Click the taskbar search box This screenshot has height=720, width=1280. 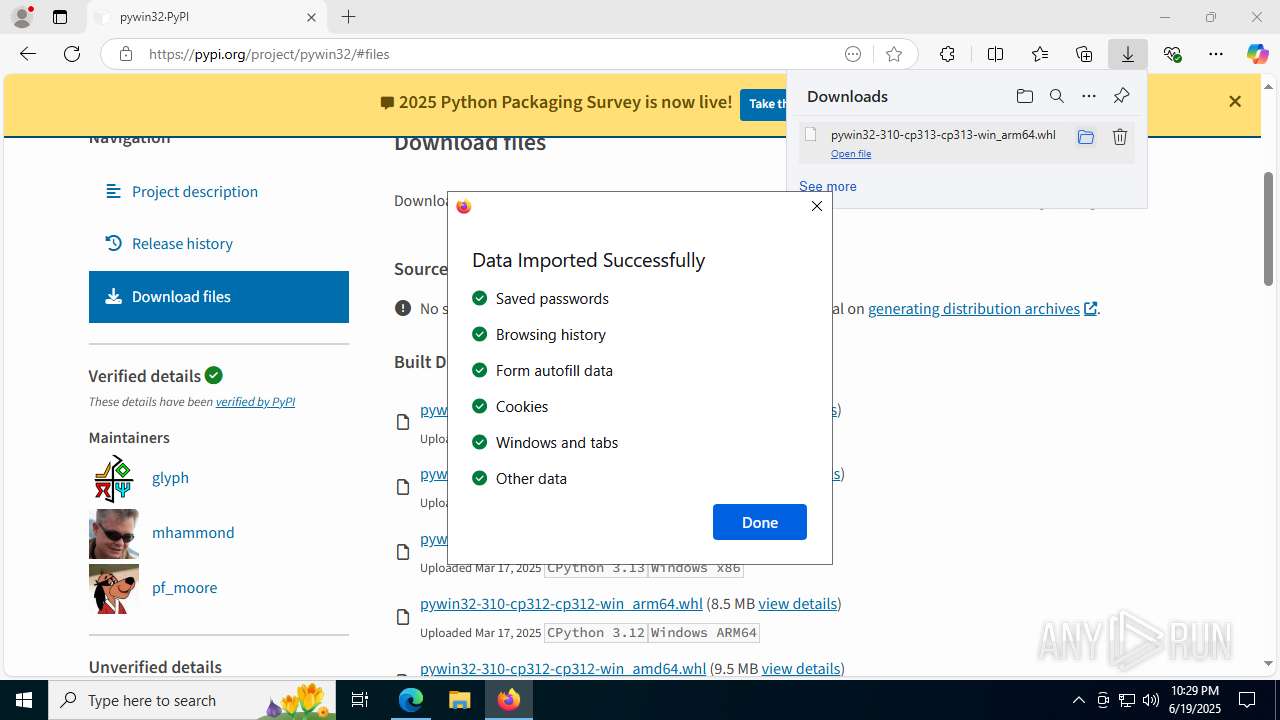point(192,700)
